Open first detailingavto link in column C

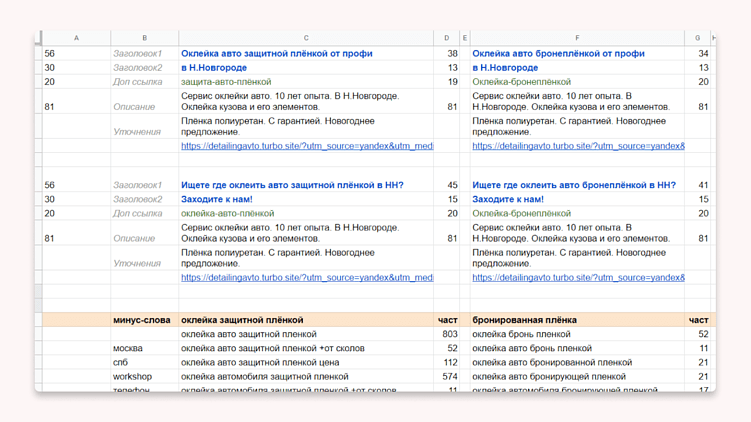click(307, 146)
